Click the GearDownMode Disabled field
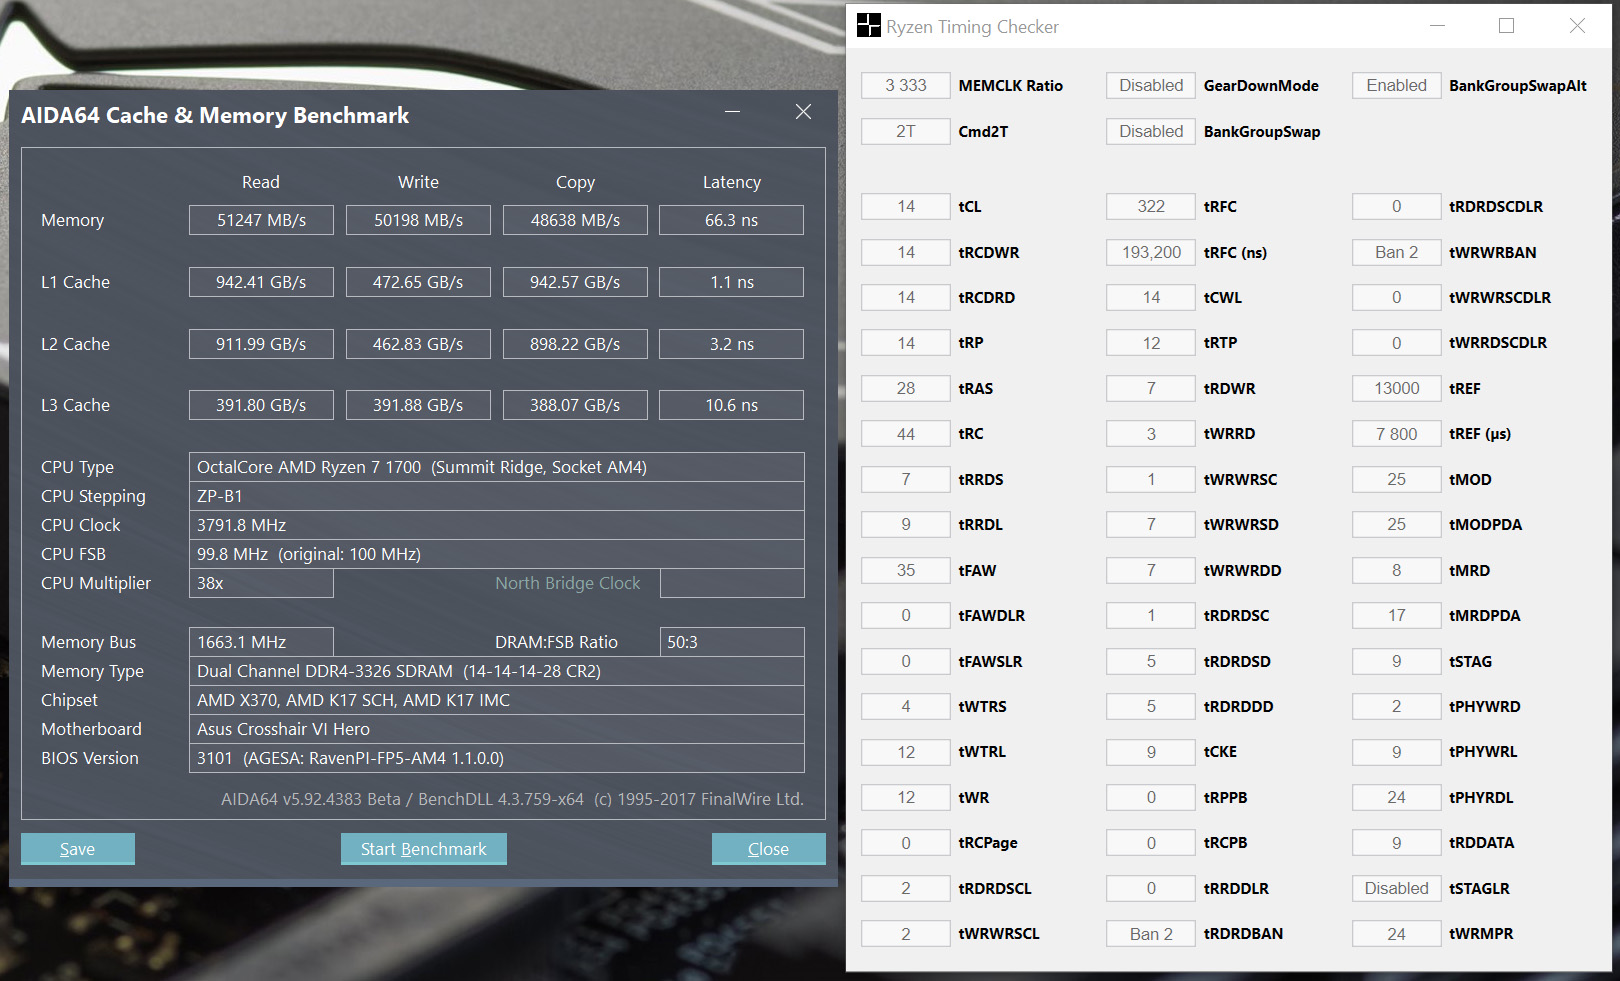The width and height of the screenshot is (1620, 981). [x=1151, y=86]
